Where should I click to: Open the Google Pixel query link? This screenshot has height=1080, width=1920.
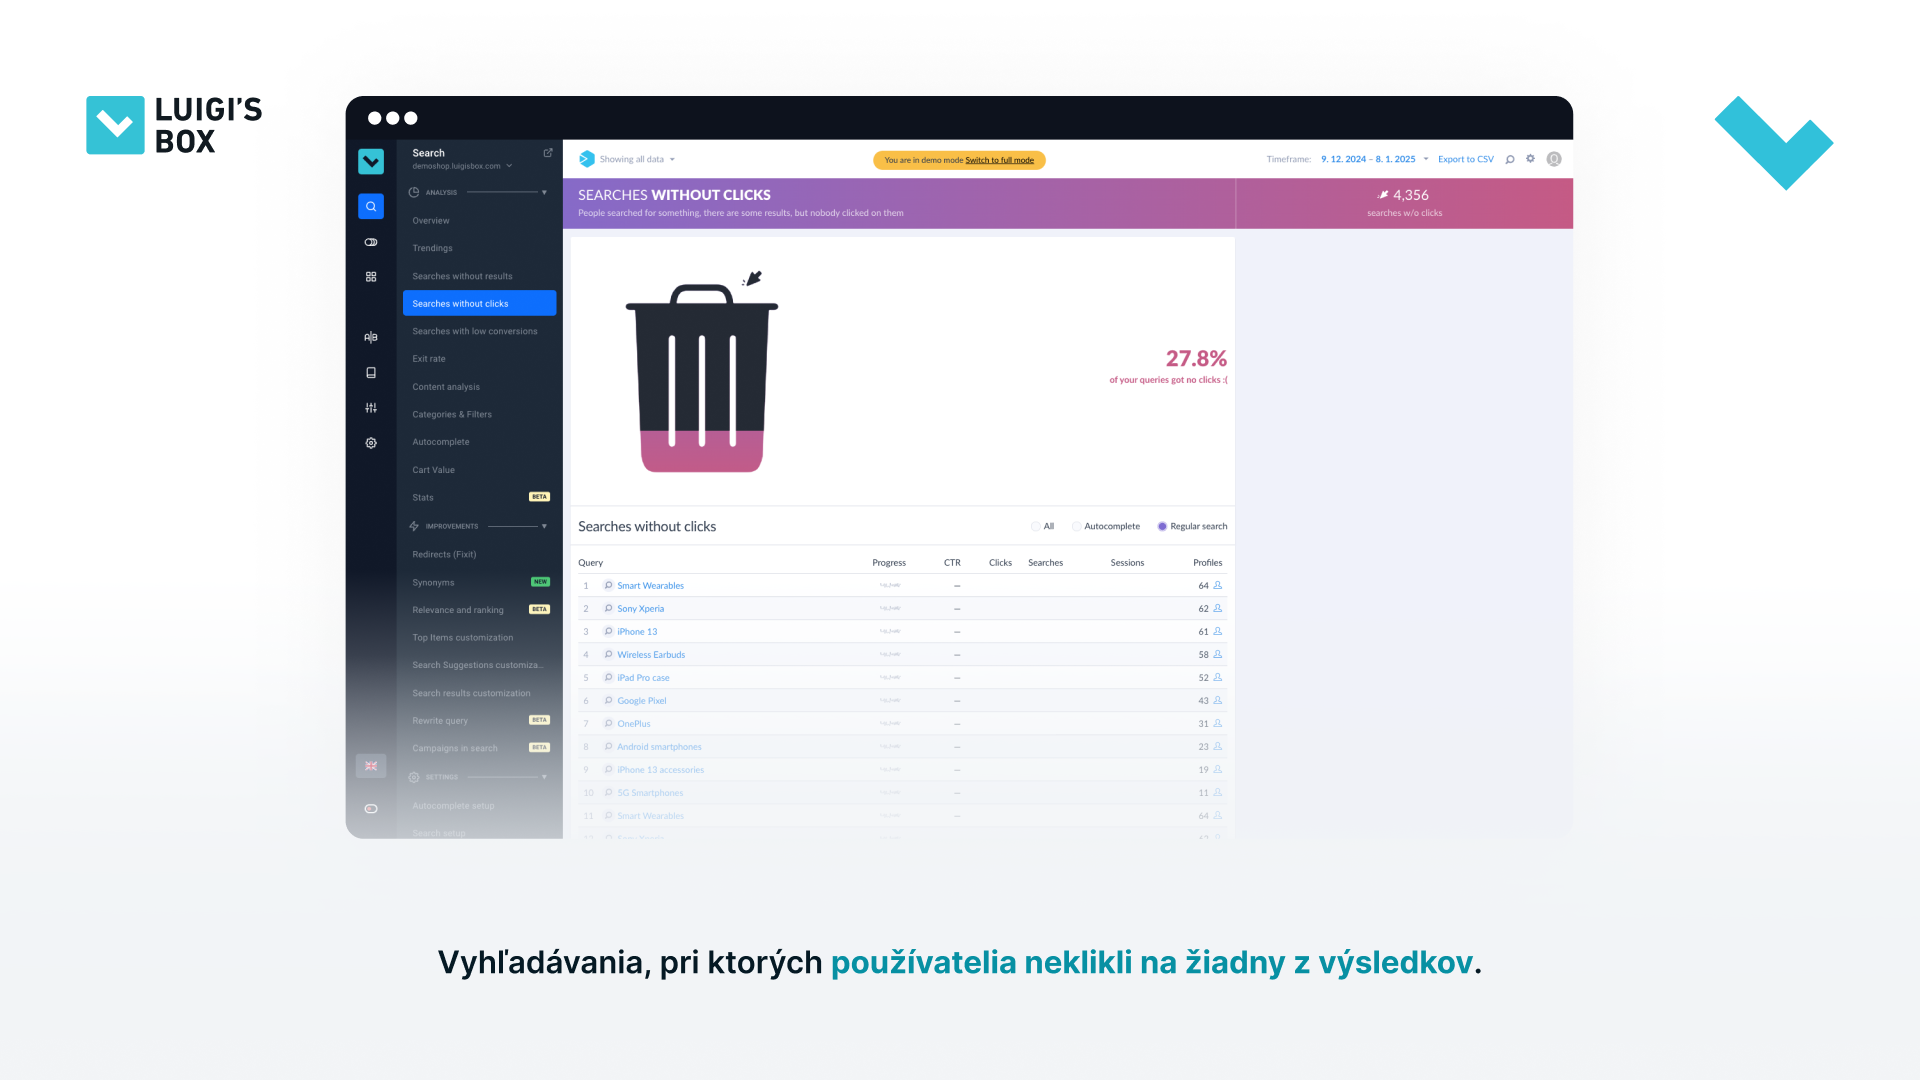pos(641,700)
